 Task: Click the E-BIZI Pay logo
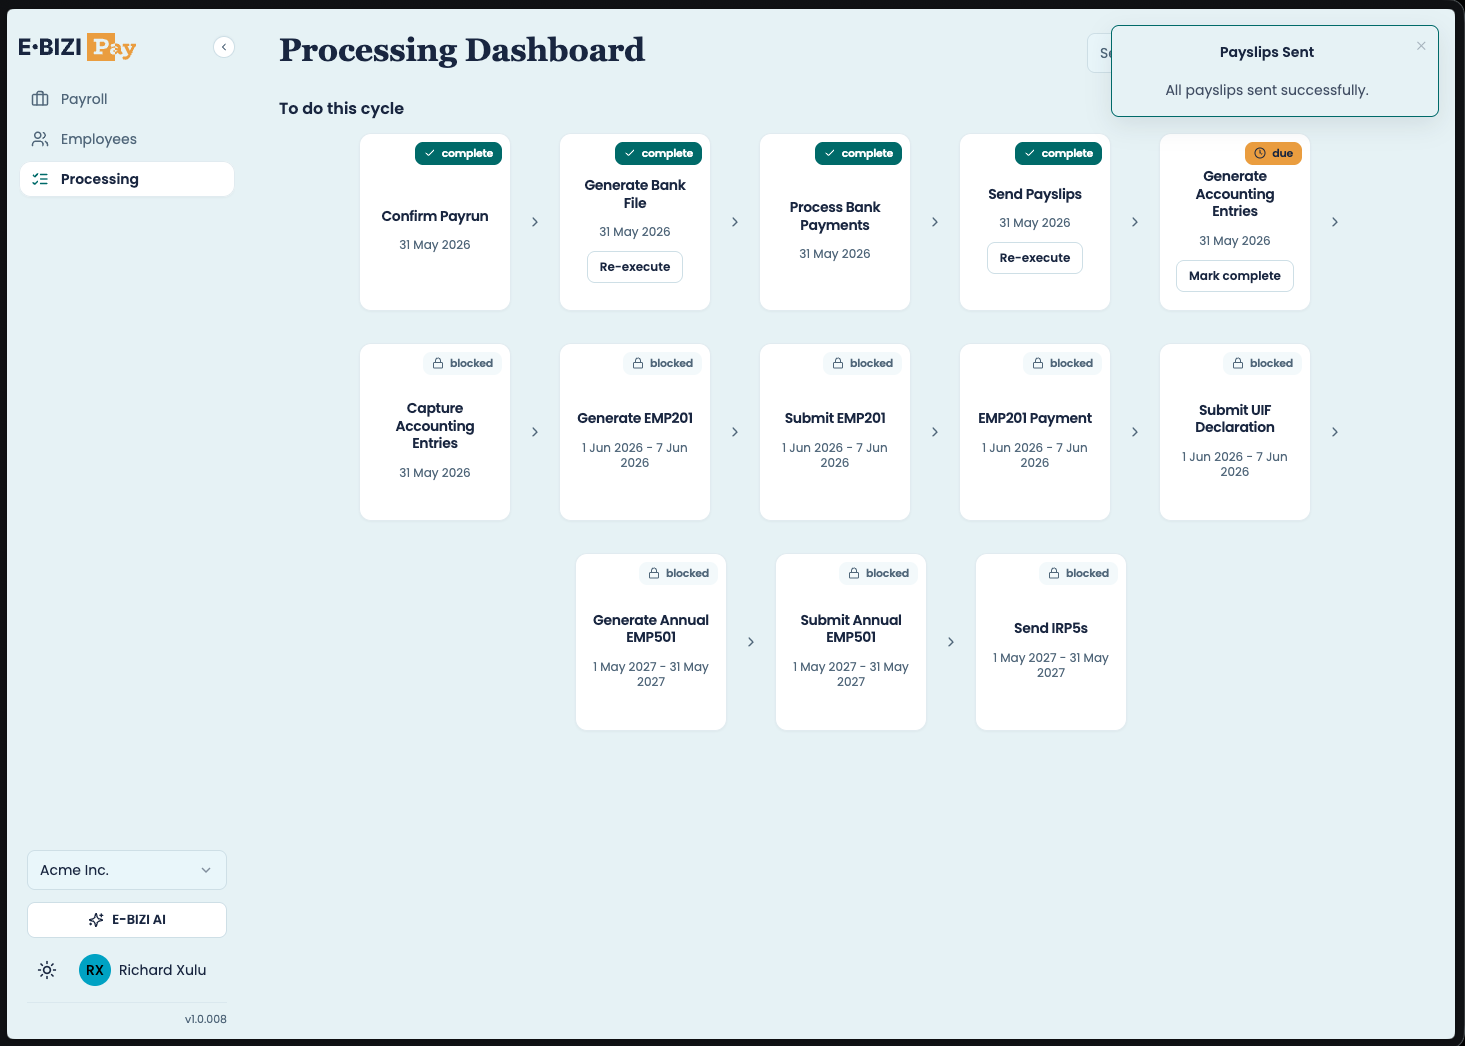click(77, 47)
